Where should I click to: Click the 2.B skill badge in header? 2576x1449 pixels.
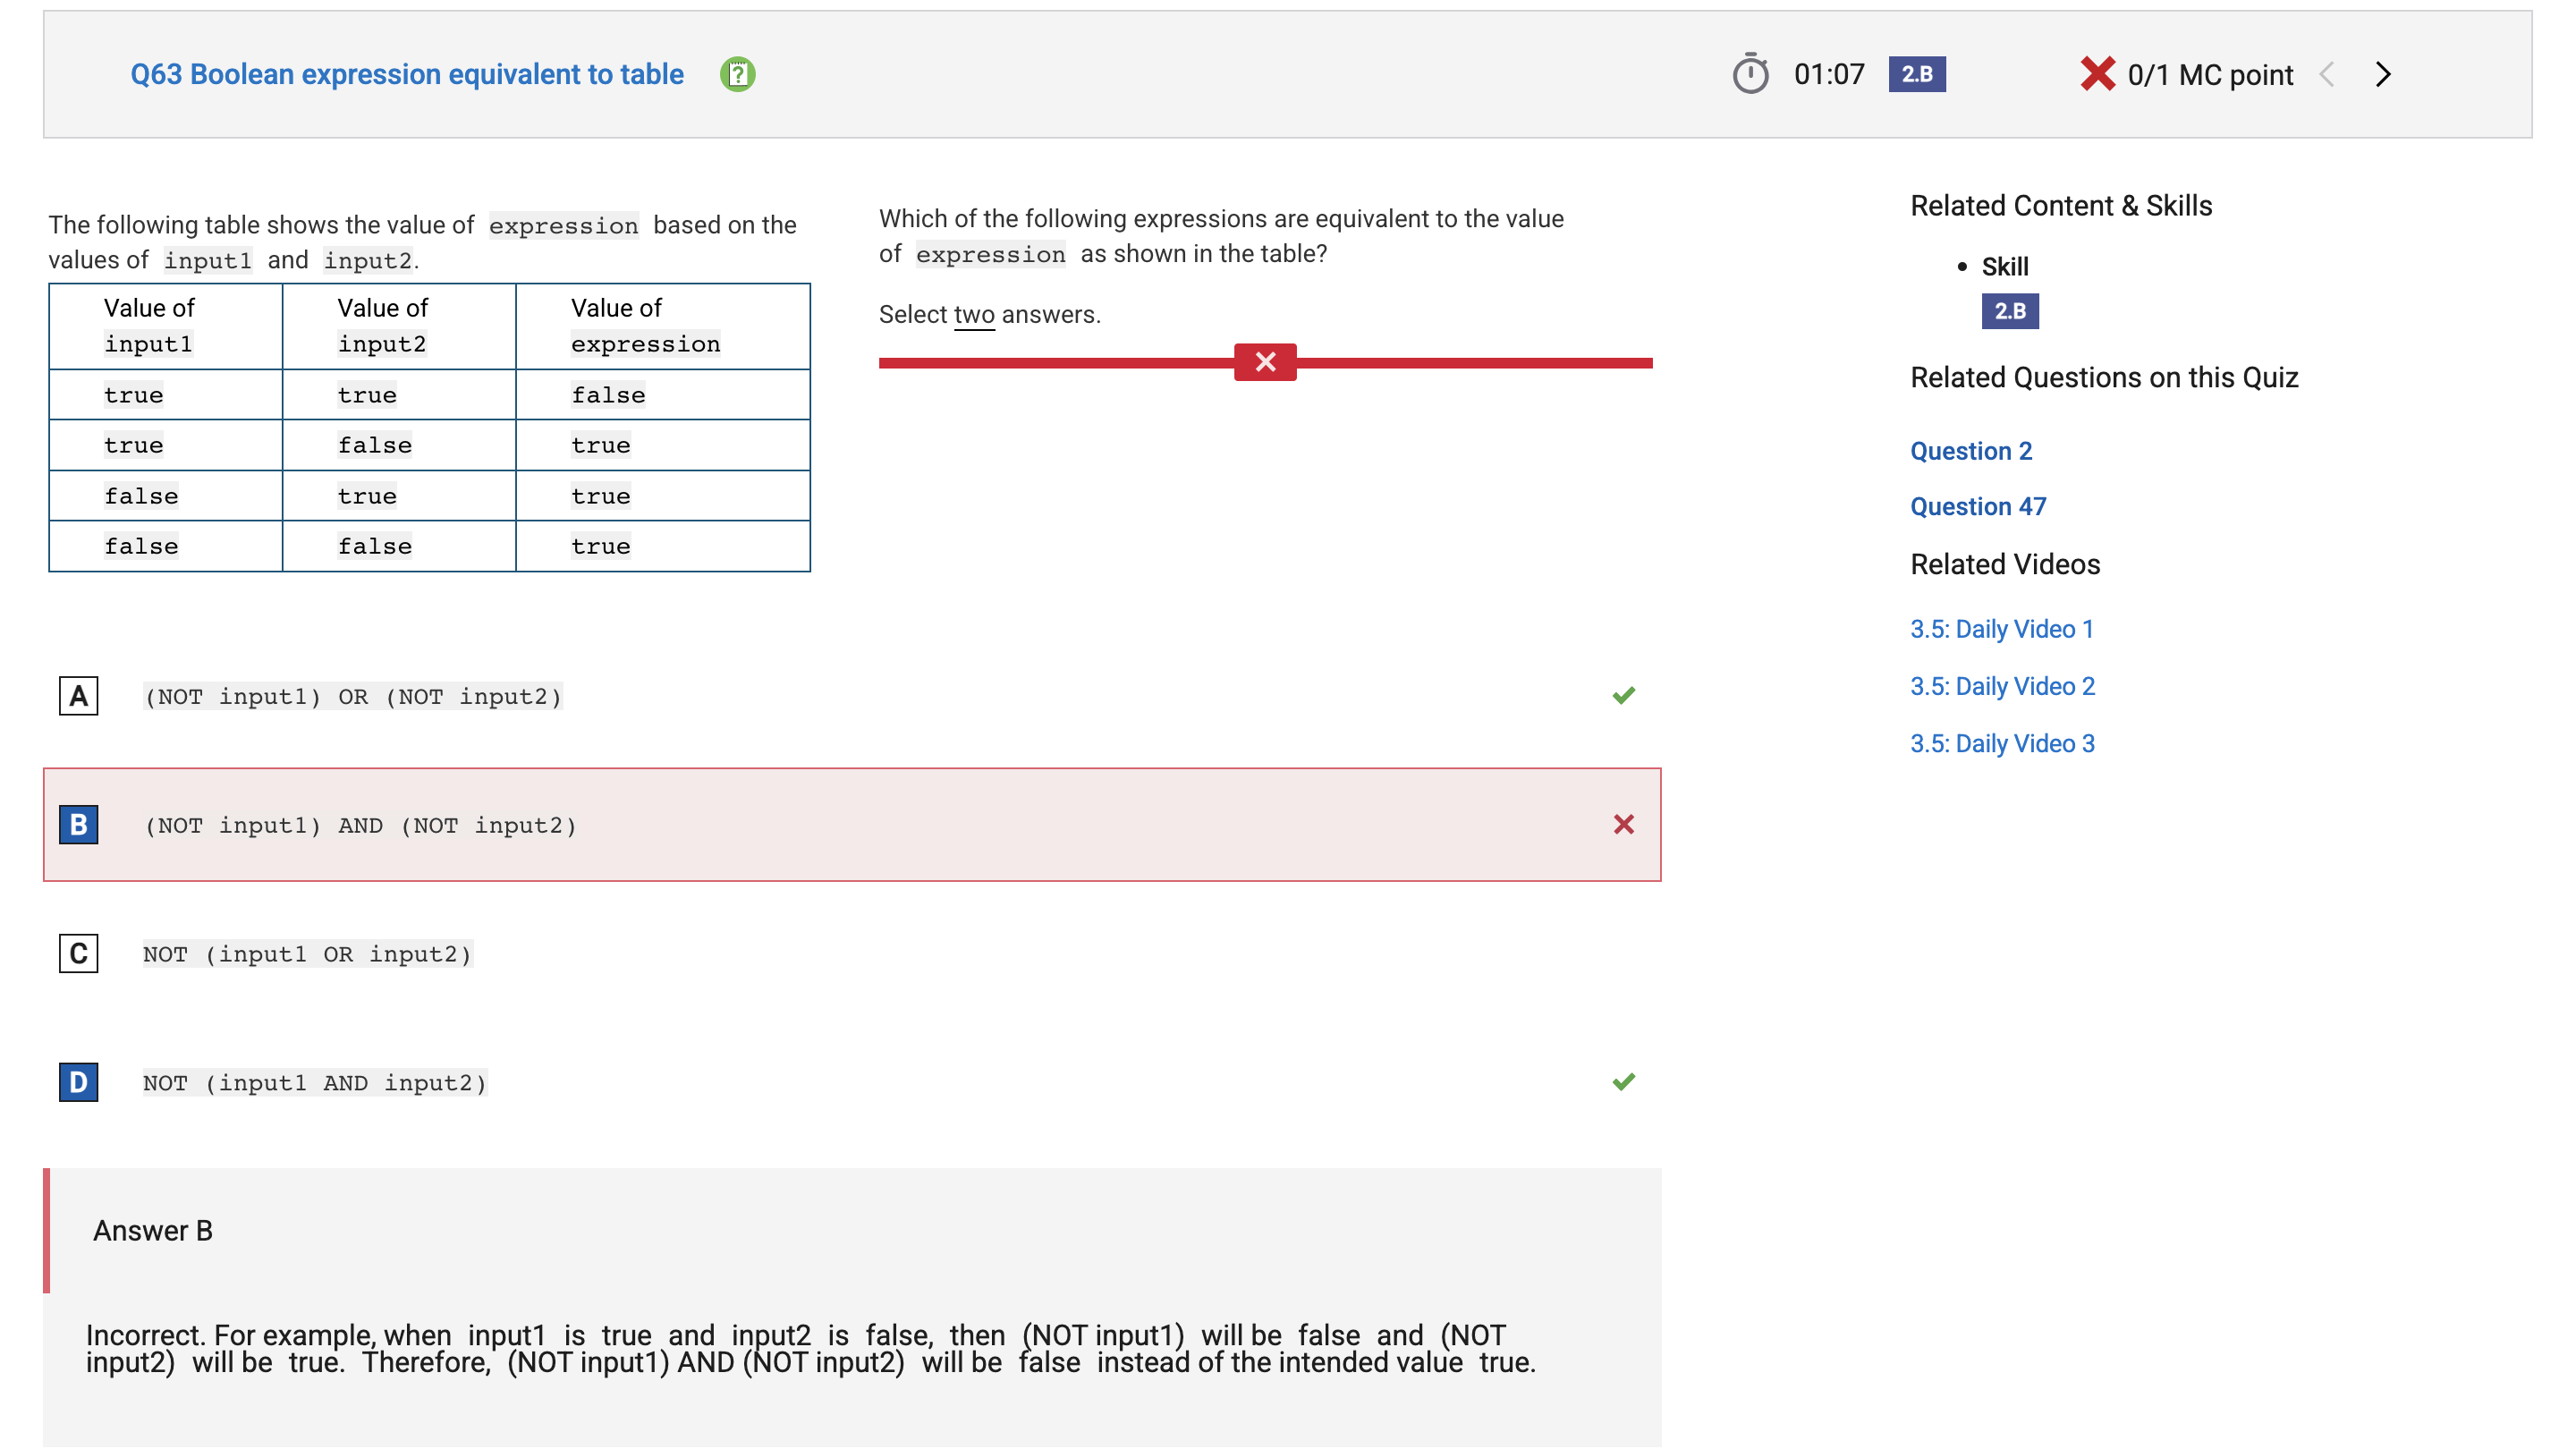[1917, 74]
